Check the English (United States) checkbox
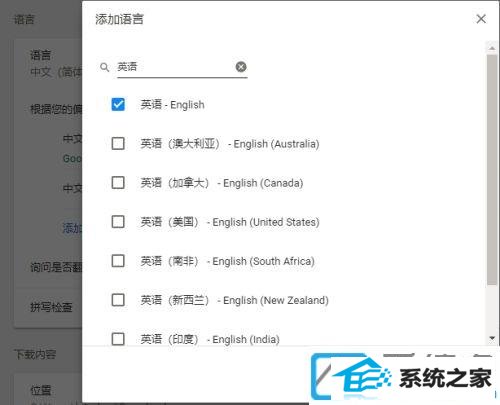 [118, 222]
